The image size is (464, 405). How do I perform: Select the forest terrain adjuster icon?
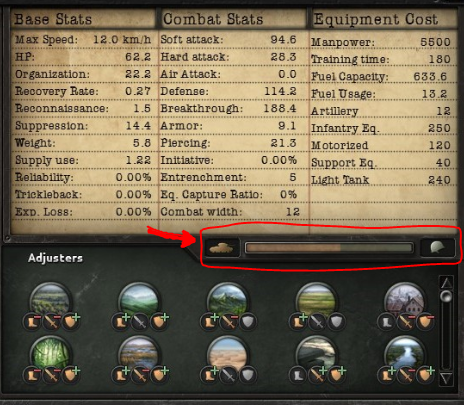point(50,300)
